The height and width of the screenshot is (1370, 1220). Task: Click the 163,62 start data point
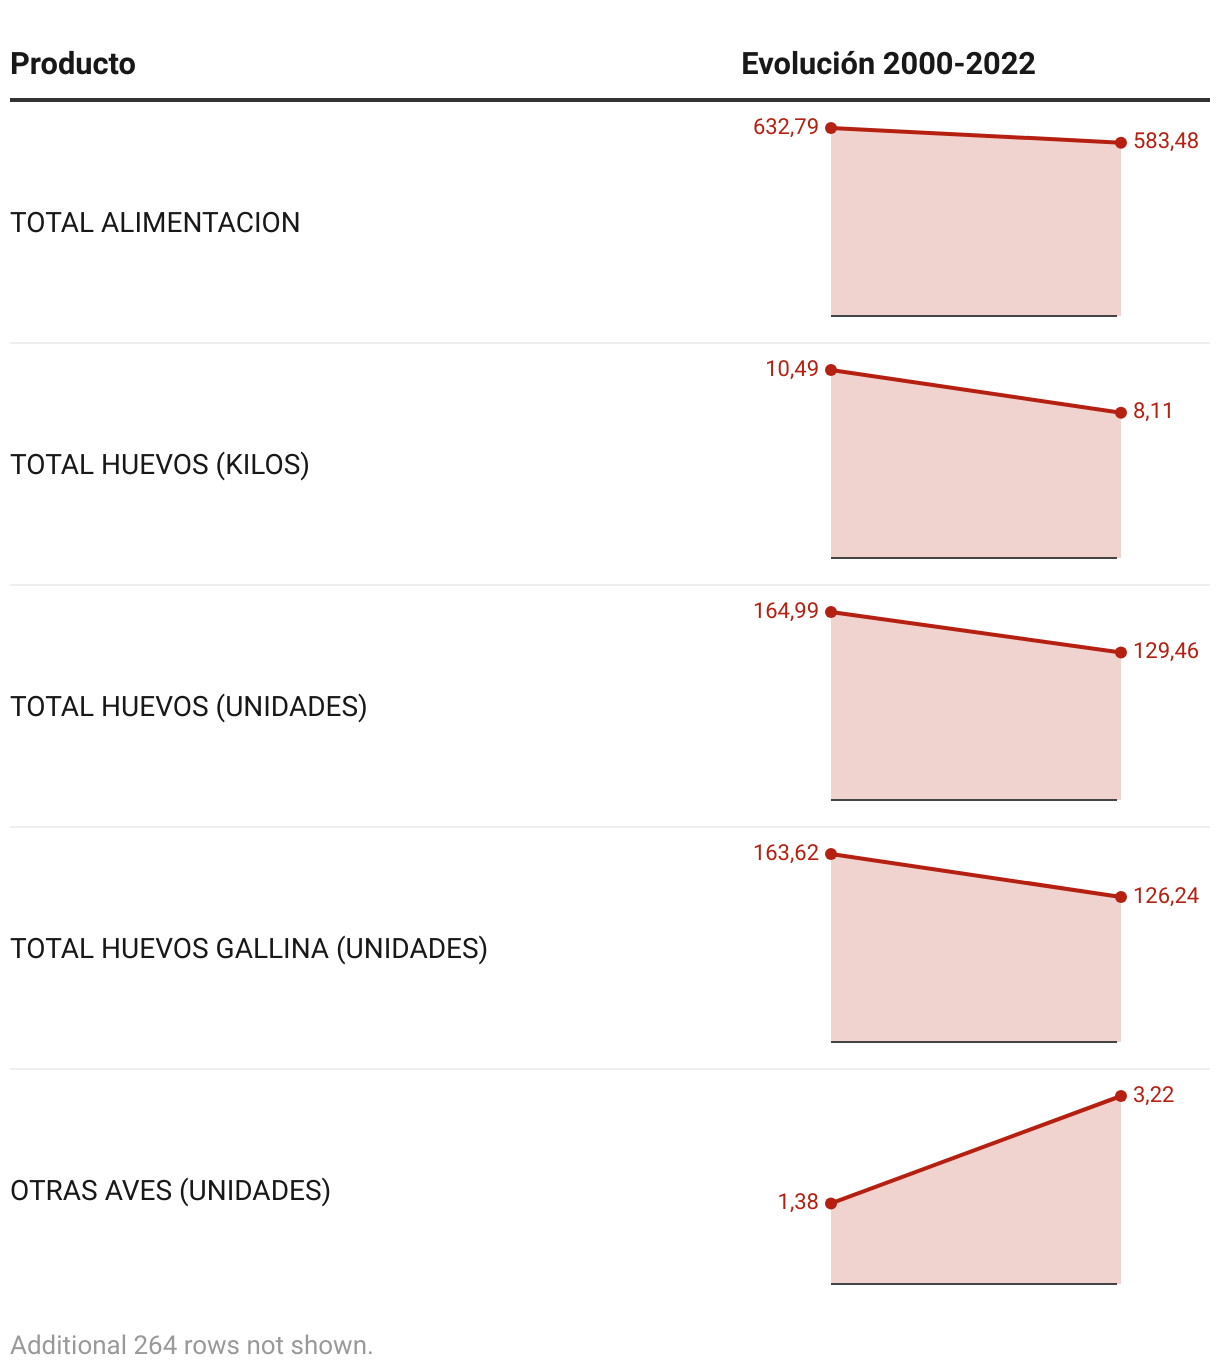[831, 854]
